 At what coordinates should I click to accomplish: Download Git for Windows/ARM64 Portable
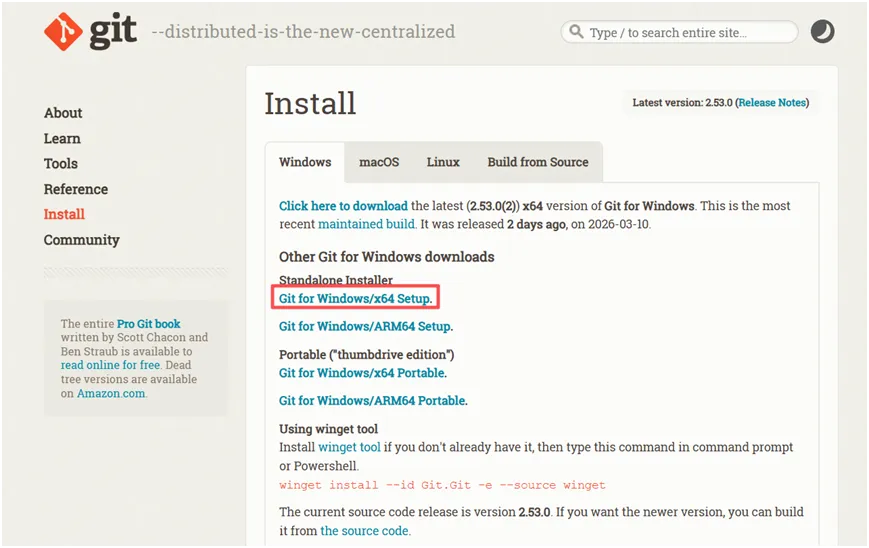(372, 401)
